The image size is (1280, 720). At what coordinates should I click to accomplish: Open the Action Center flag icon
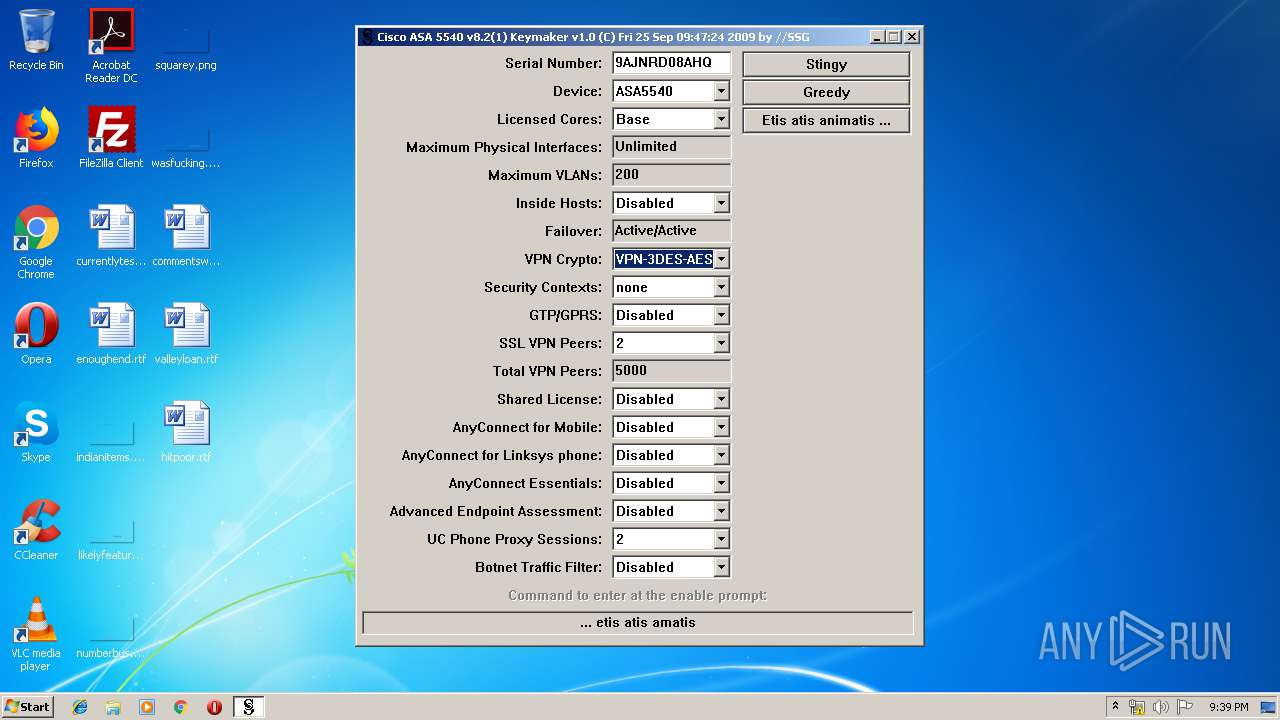1184,707
